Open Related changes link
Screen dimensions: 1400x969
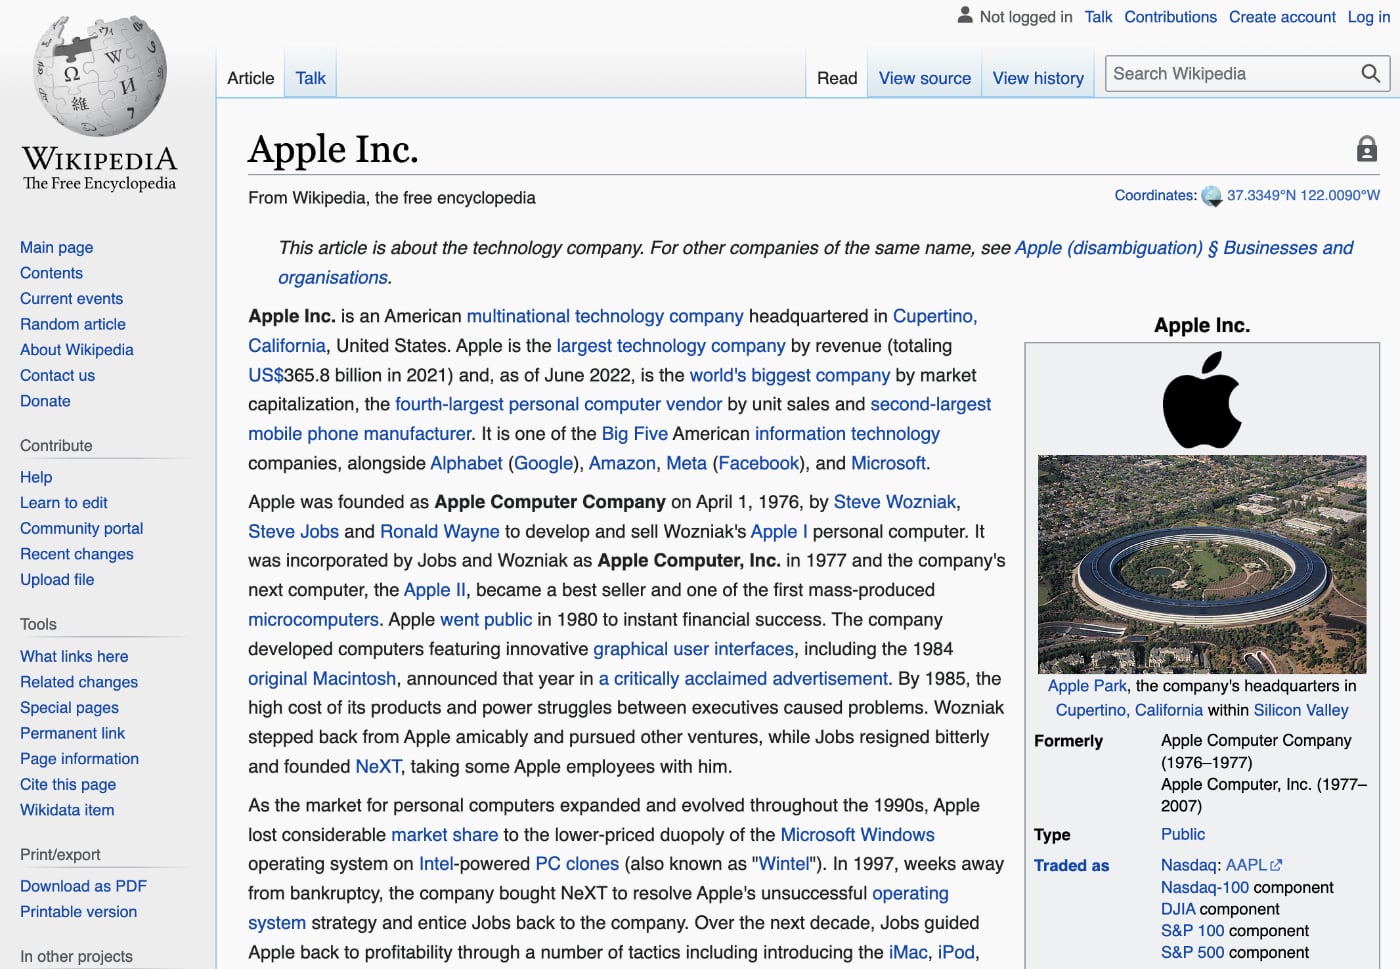pos(79,682)
